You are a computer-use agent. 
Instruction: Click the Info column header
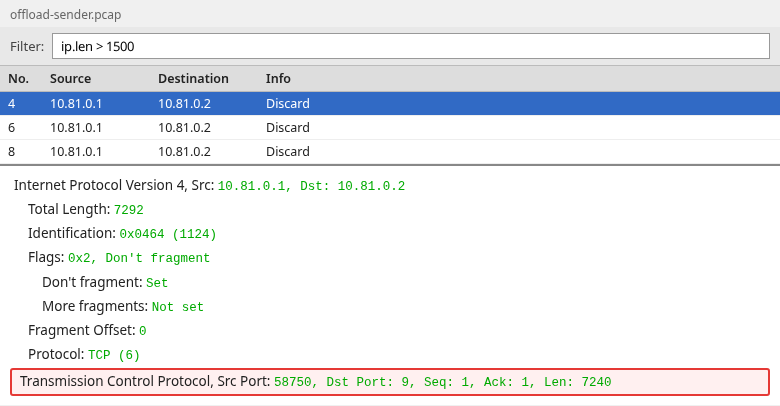(x=278, y=79)
